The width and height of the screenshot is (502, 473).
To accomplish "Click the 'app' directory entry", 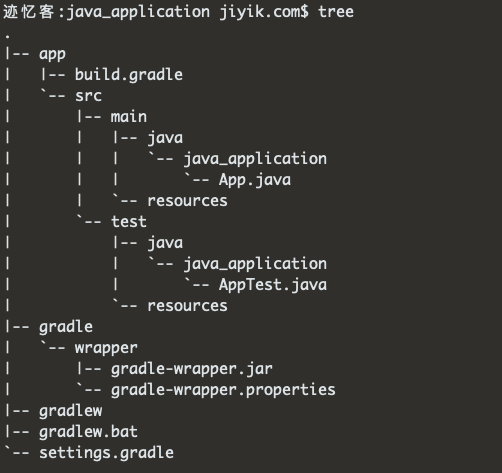I will (52, 54).
